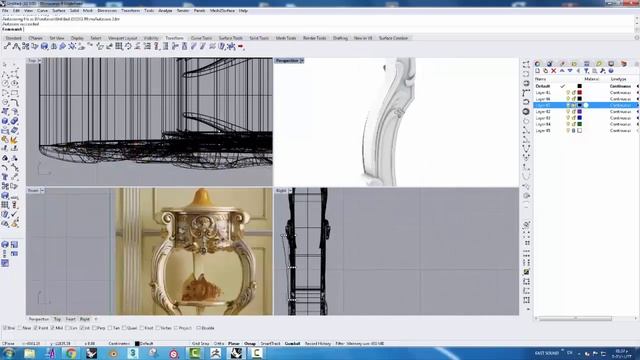This screenshot has height=360, width=640.
Task: Open the Panels menu
Action: (x=199, y=11)
